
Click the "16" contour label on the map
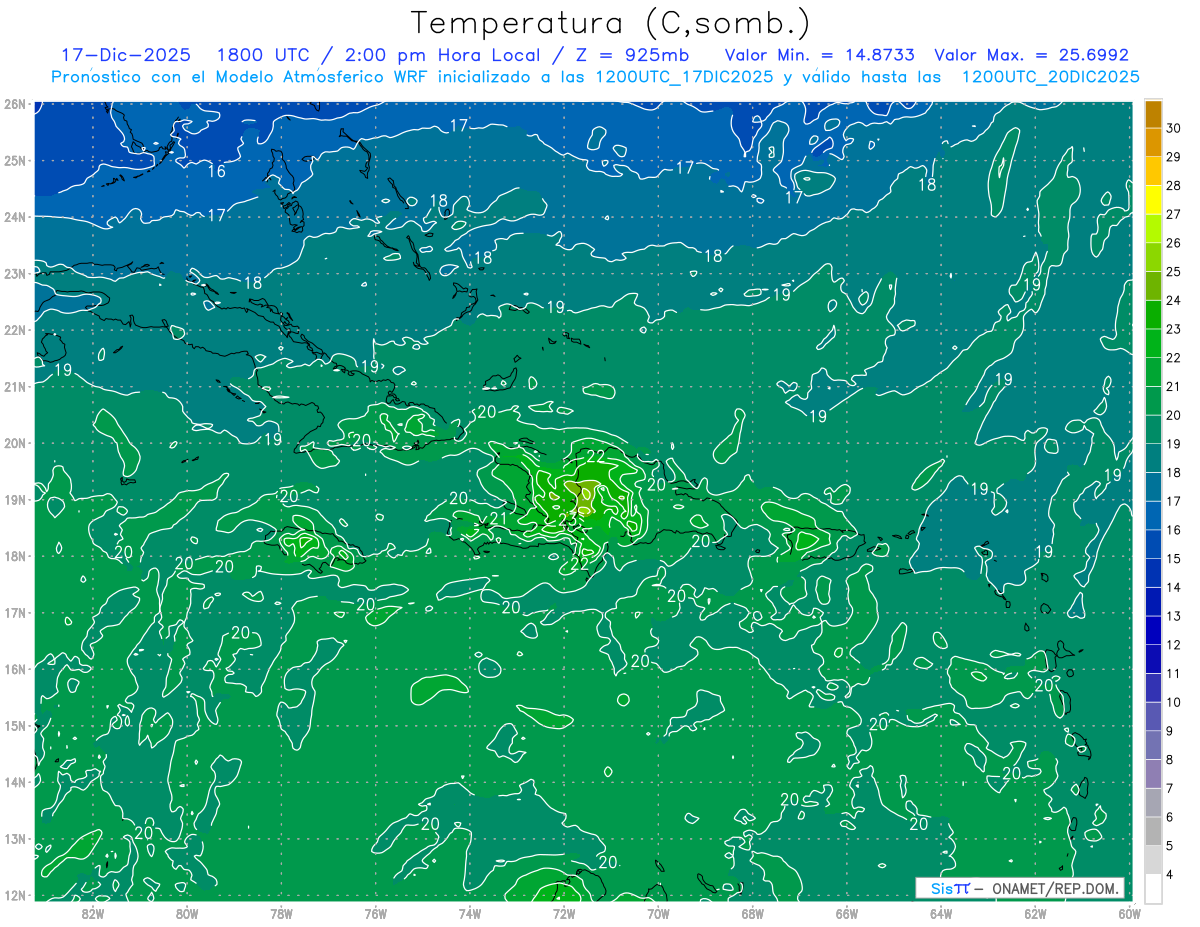216,171
